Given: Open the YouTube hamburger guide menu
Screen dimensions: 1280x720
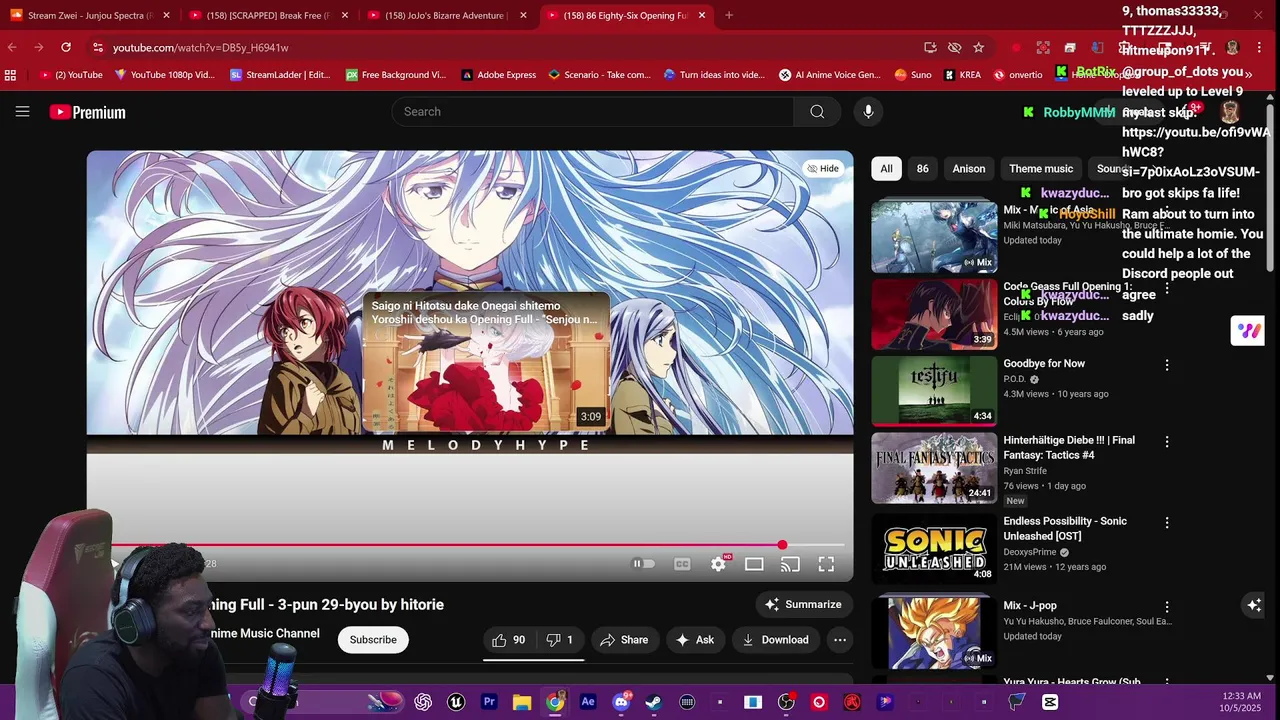Looking at the screenshot, I should pos(22,112).
